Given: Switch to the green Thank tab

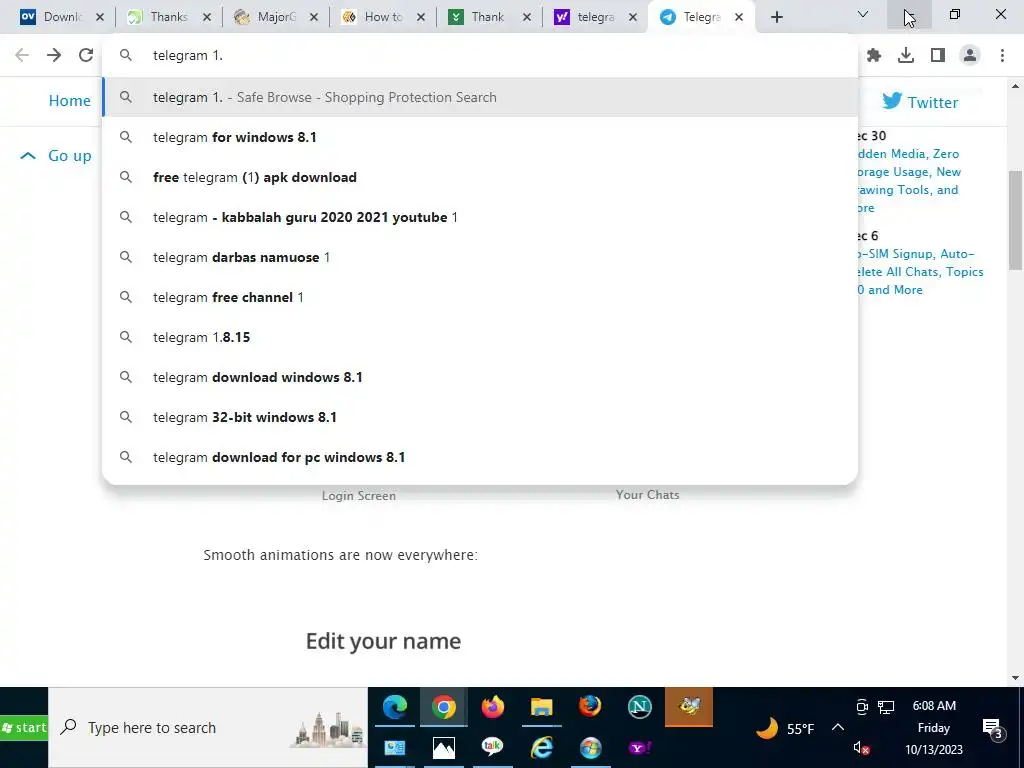Looking at the screenshot, I should 487,17.
